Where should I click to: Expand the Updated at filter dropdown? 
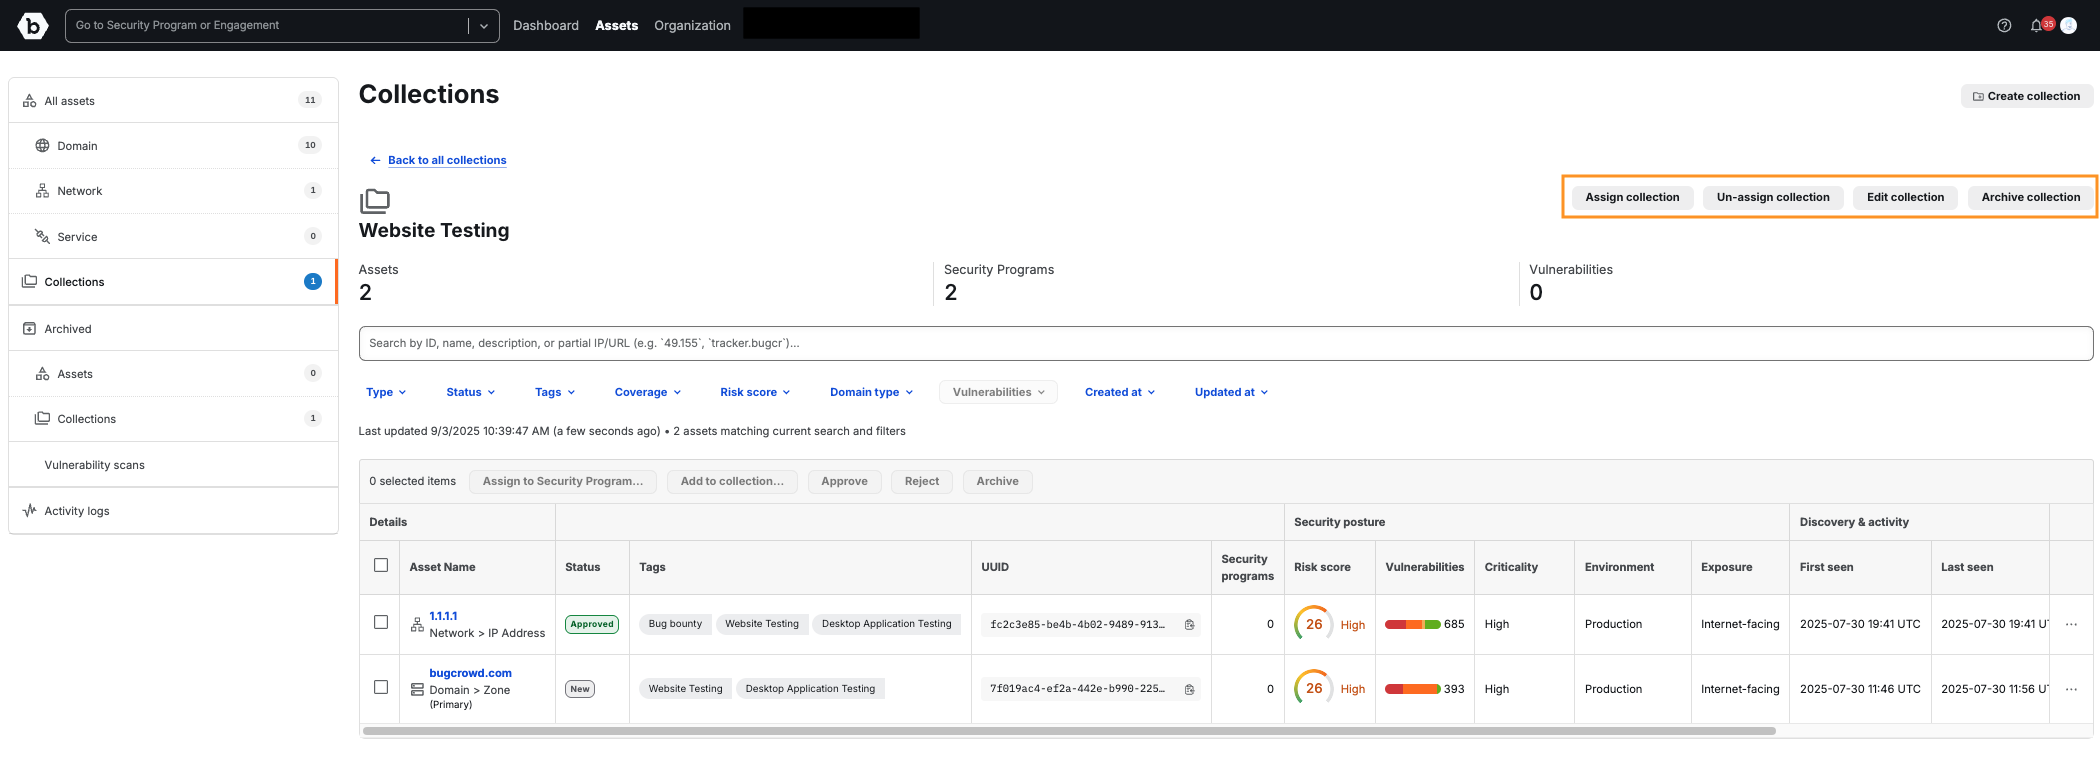tap(1231, 392)
